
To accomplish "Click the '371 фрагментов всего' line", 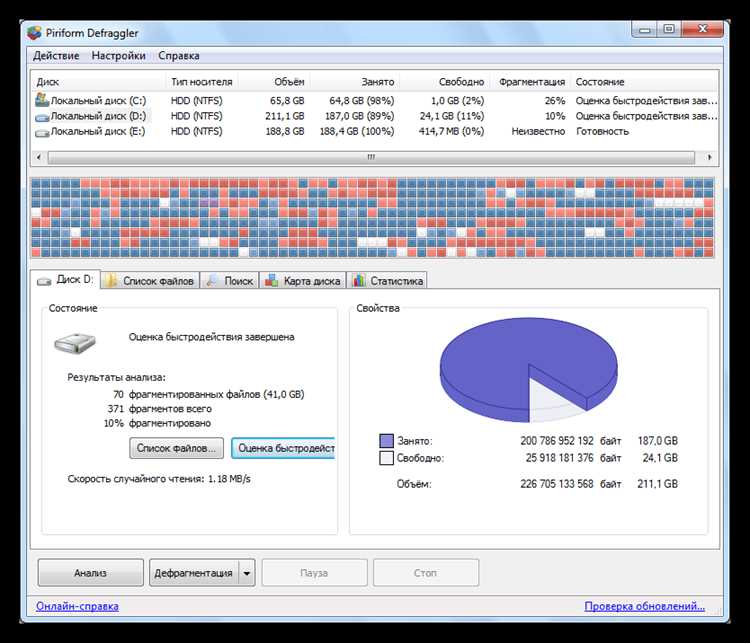I will [159, 409].
